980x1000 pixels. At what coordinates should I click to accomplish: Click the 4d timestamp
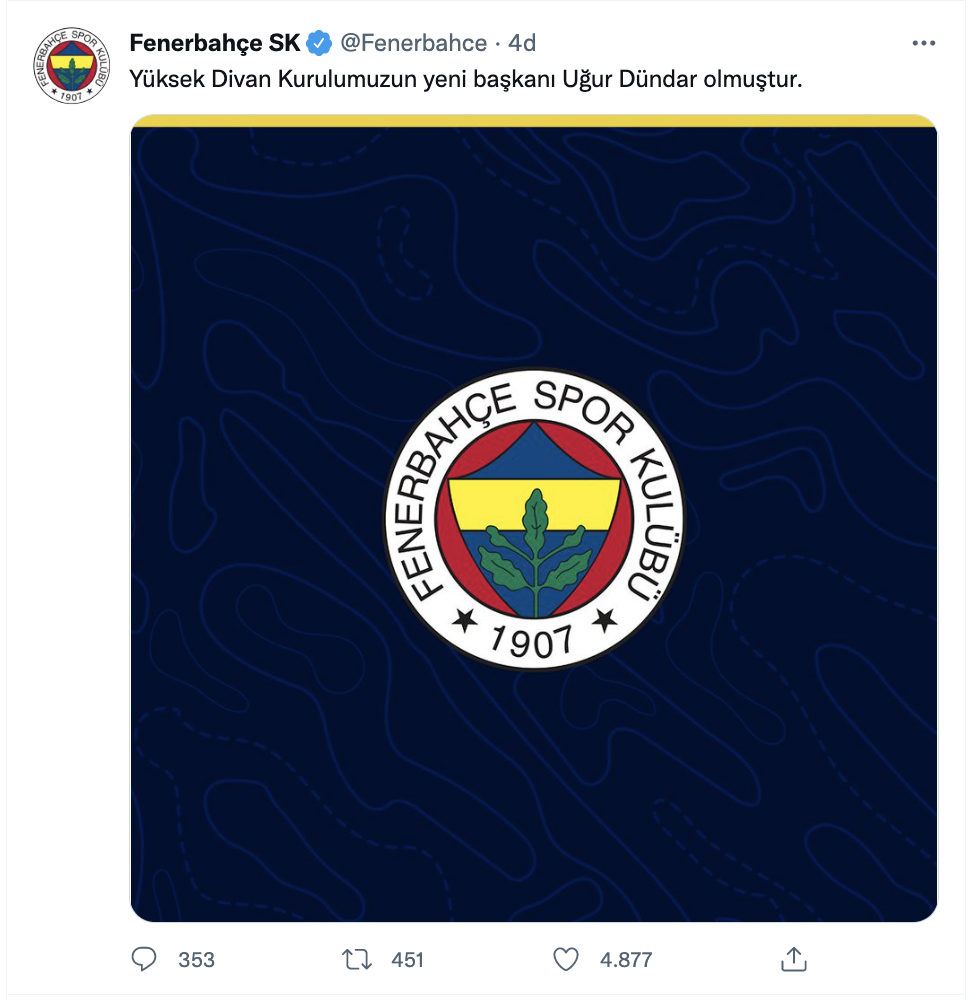[522, 43]
